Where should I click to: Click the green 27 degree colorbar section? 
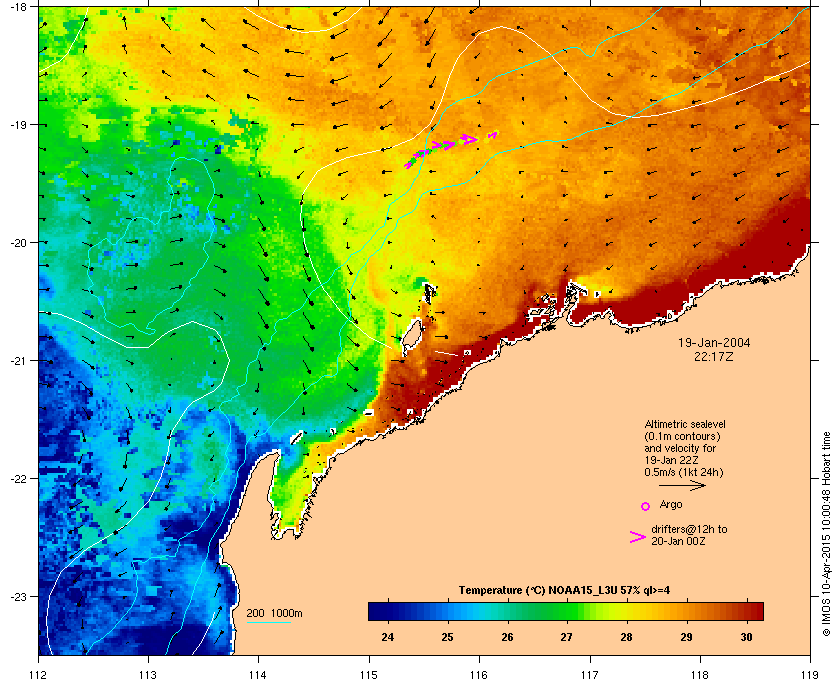coord(566,611)
